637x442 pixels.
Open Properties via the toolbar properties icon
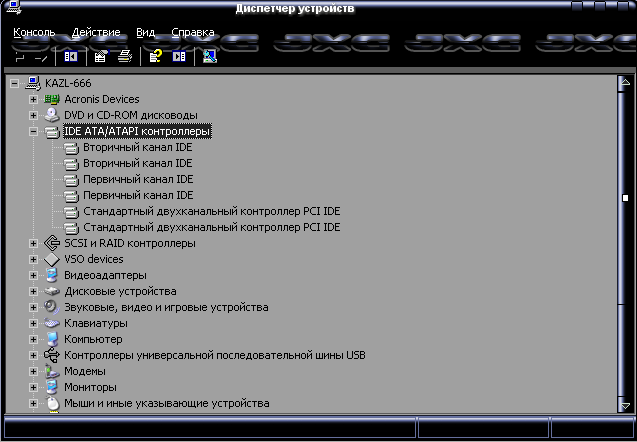coord(101,56)
